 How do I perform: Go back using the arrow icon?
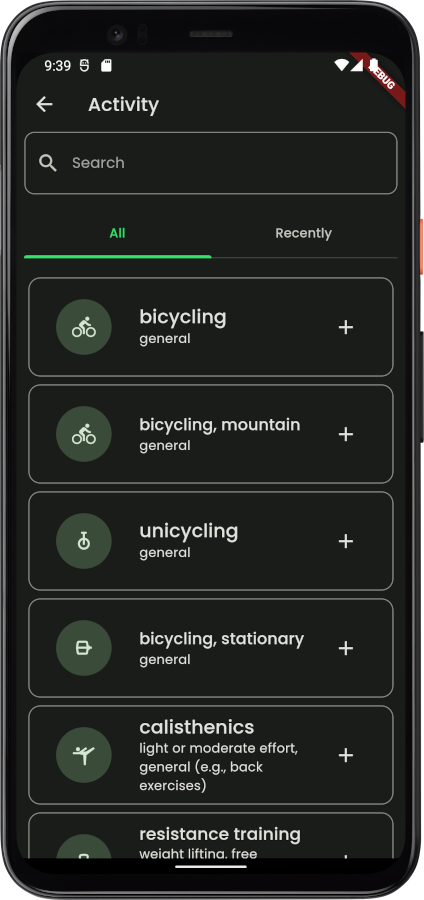coord(44,104)
